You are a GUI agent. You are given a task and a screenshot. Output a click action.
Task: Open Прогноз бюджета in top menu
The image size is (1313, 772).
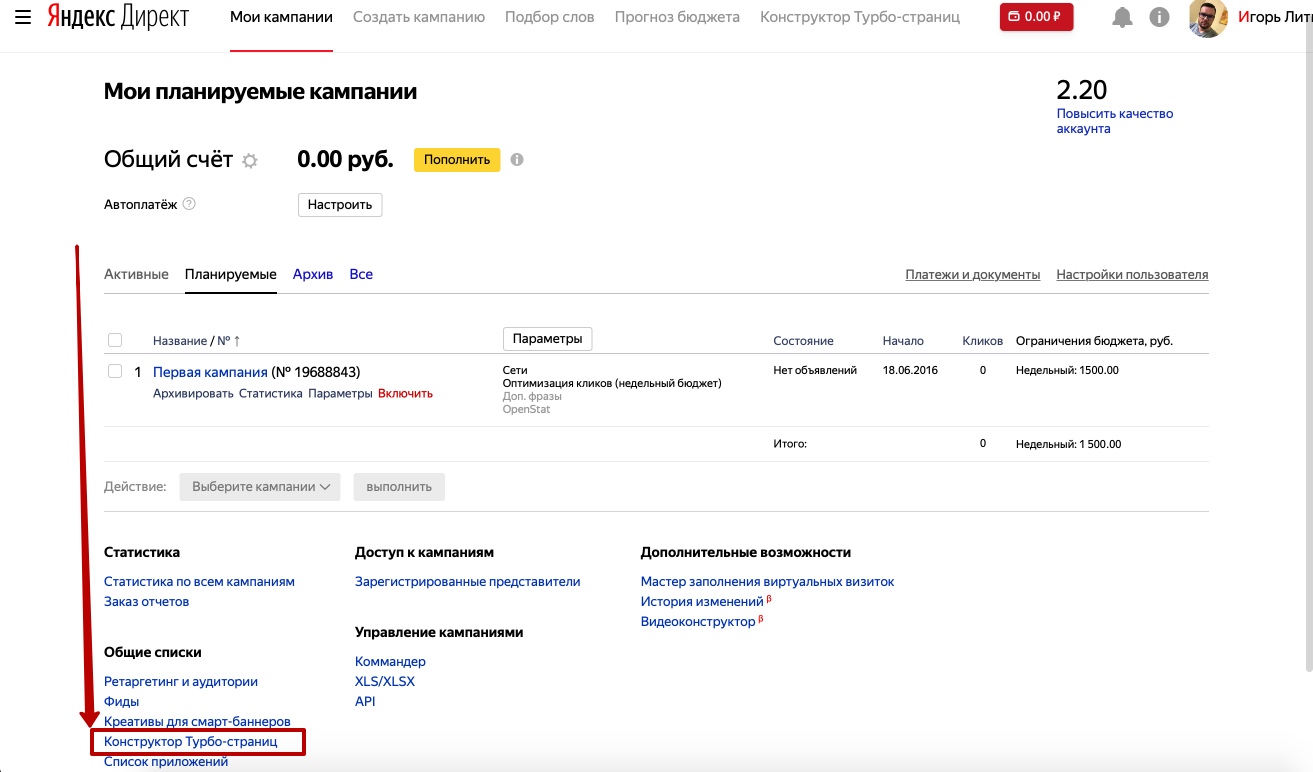(677, 17)
